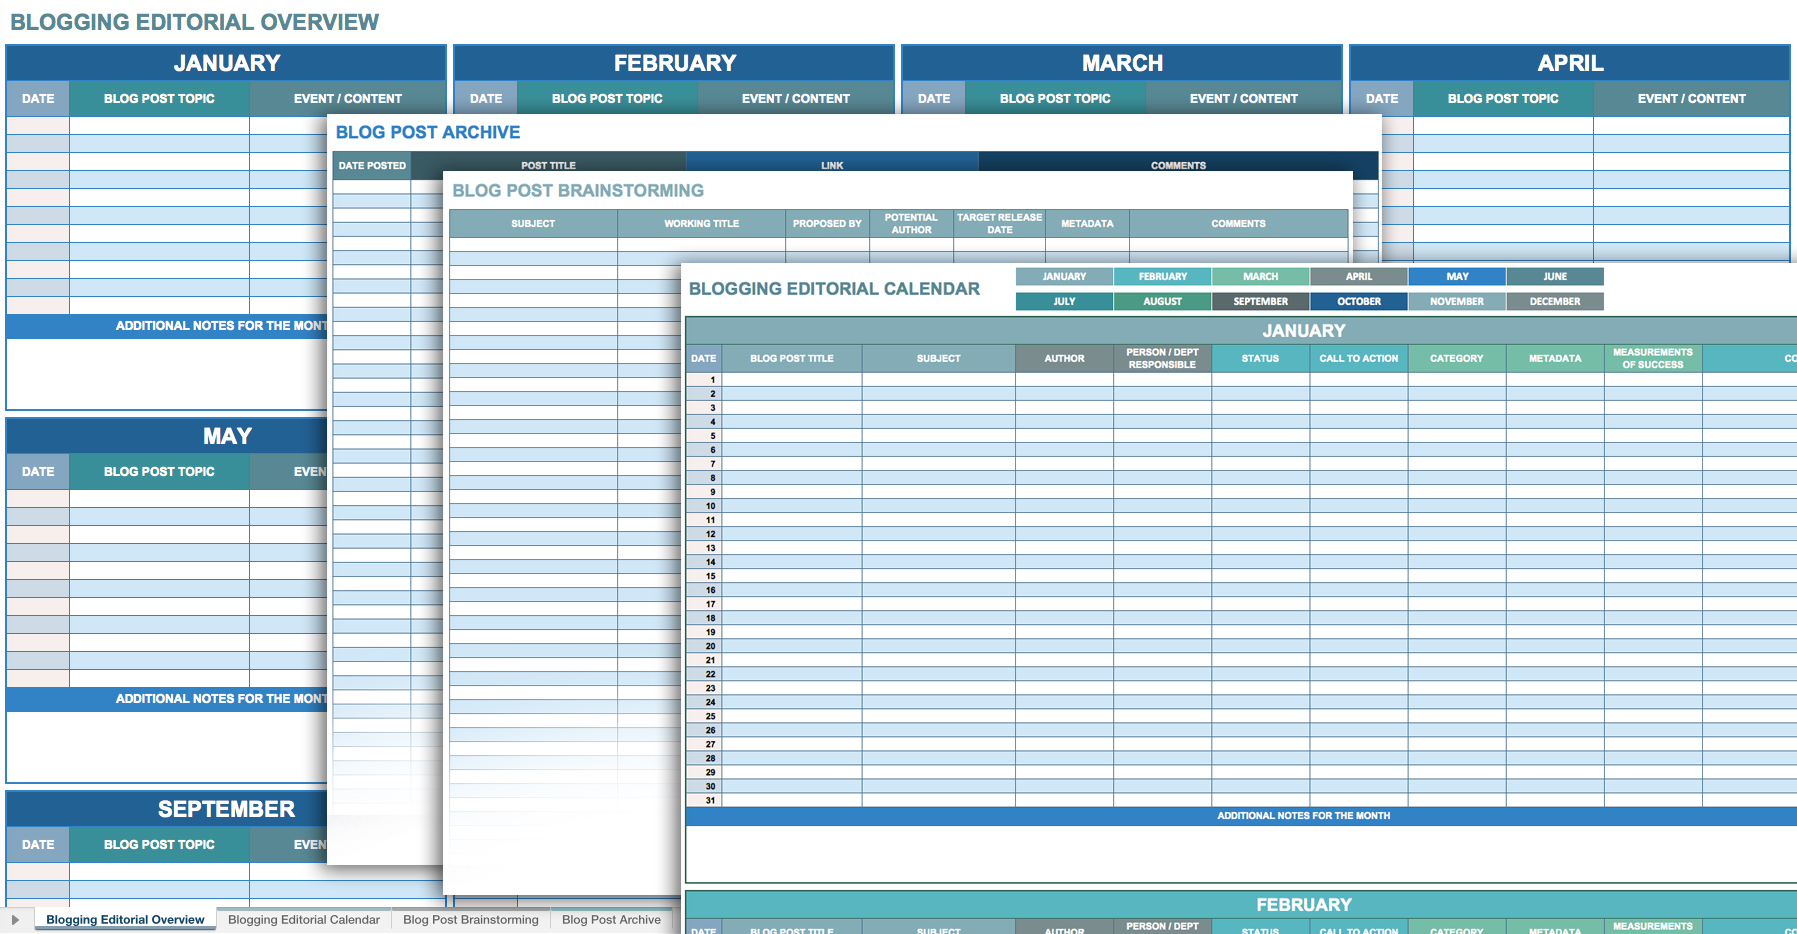1797x934 pixels.
Task: Click the Measurements of Success header in January calendar
Action: [1653, 358]
